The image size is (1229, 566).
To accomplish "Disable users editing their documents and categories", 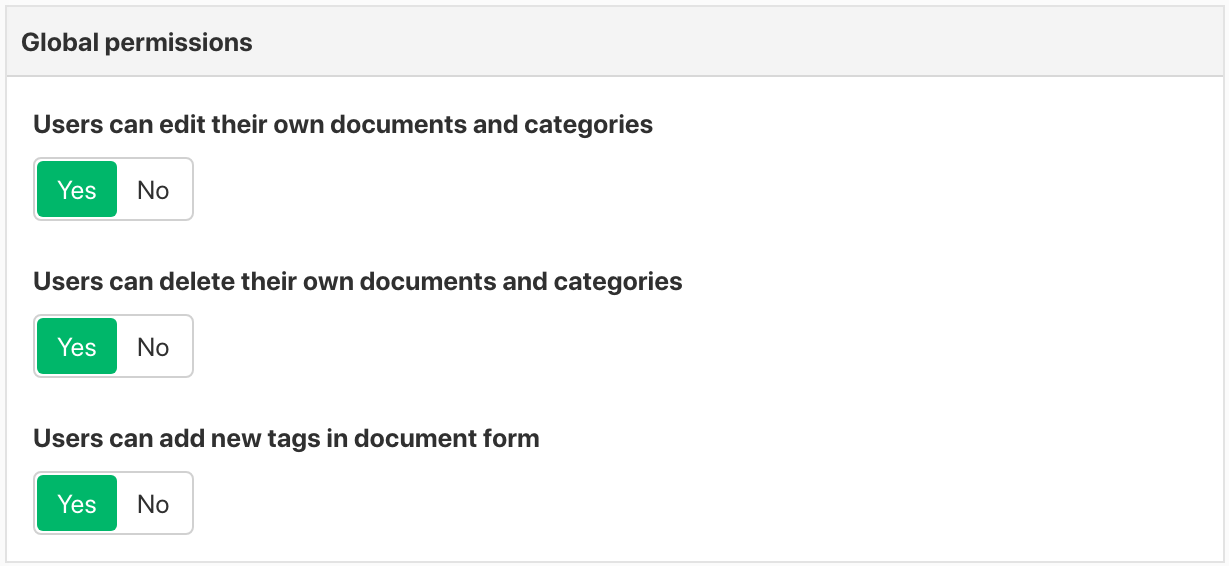I will (x=153, y=190).
